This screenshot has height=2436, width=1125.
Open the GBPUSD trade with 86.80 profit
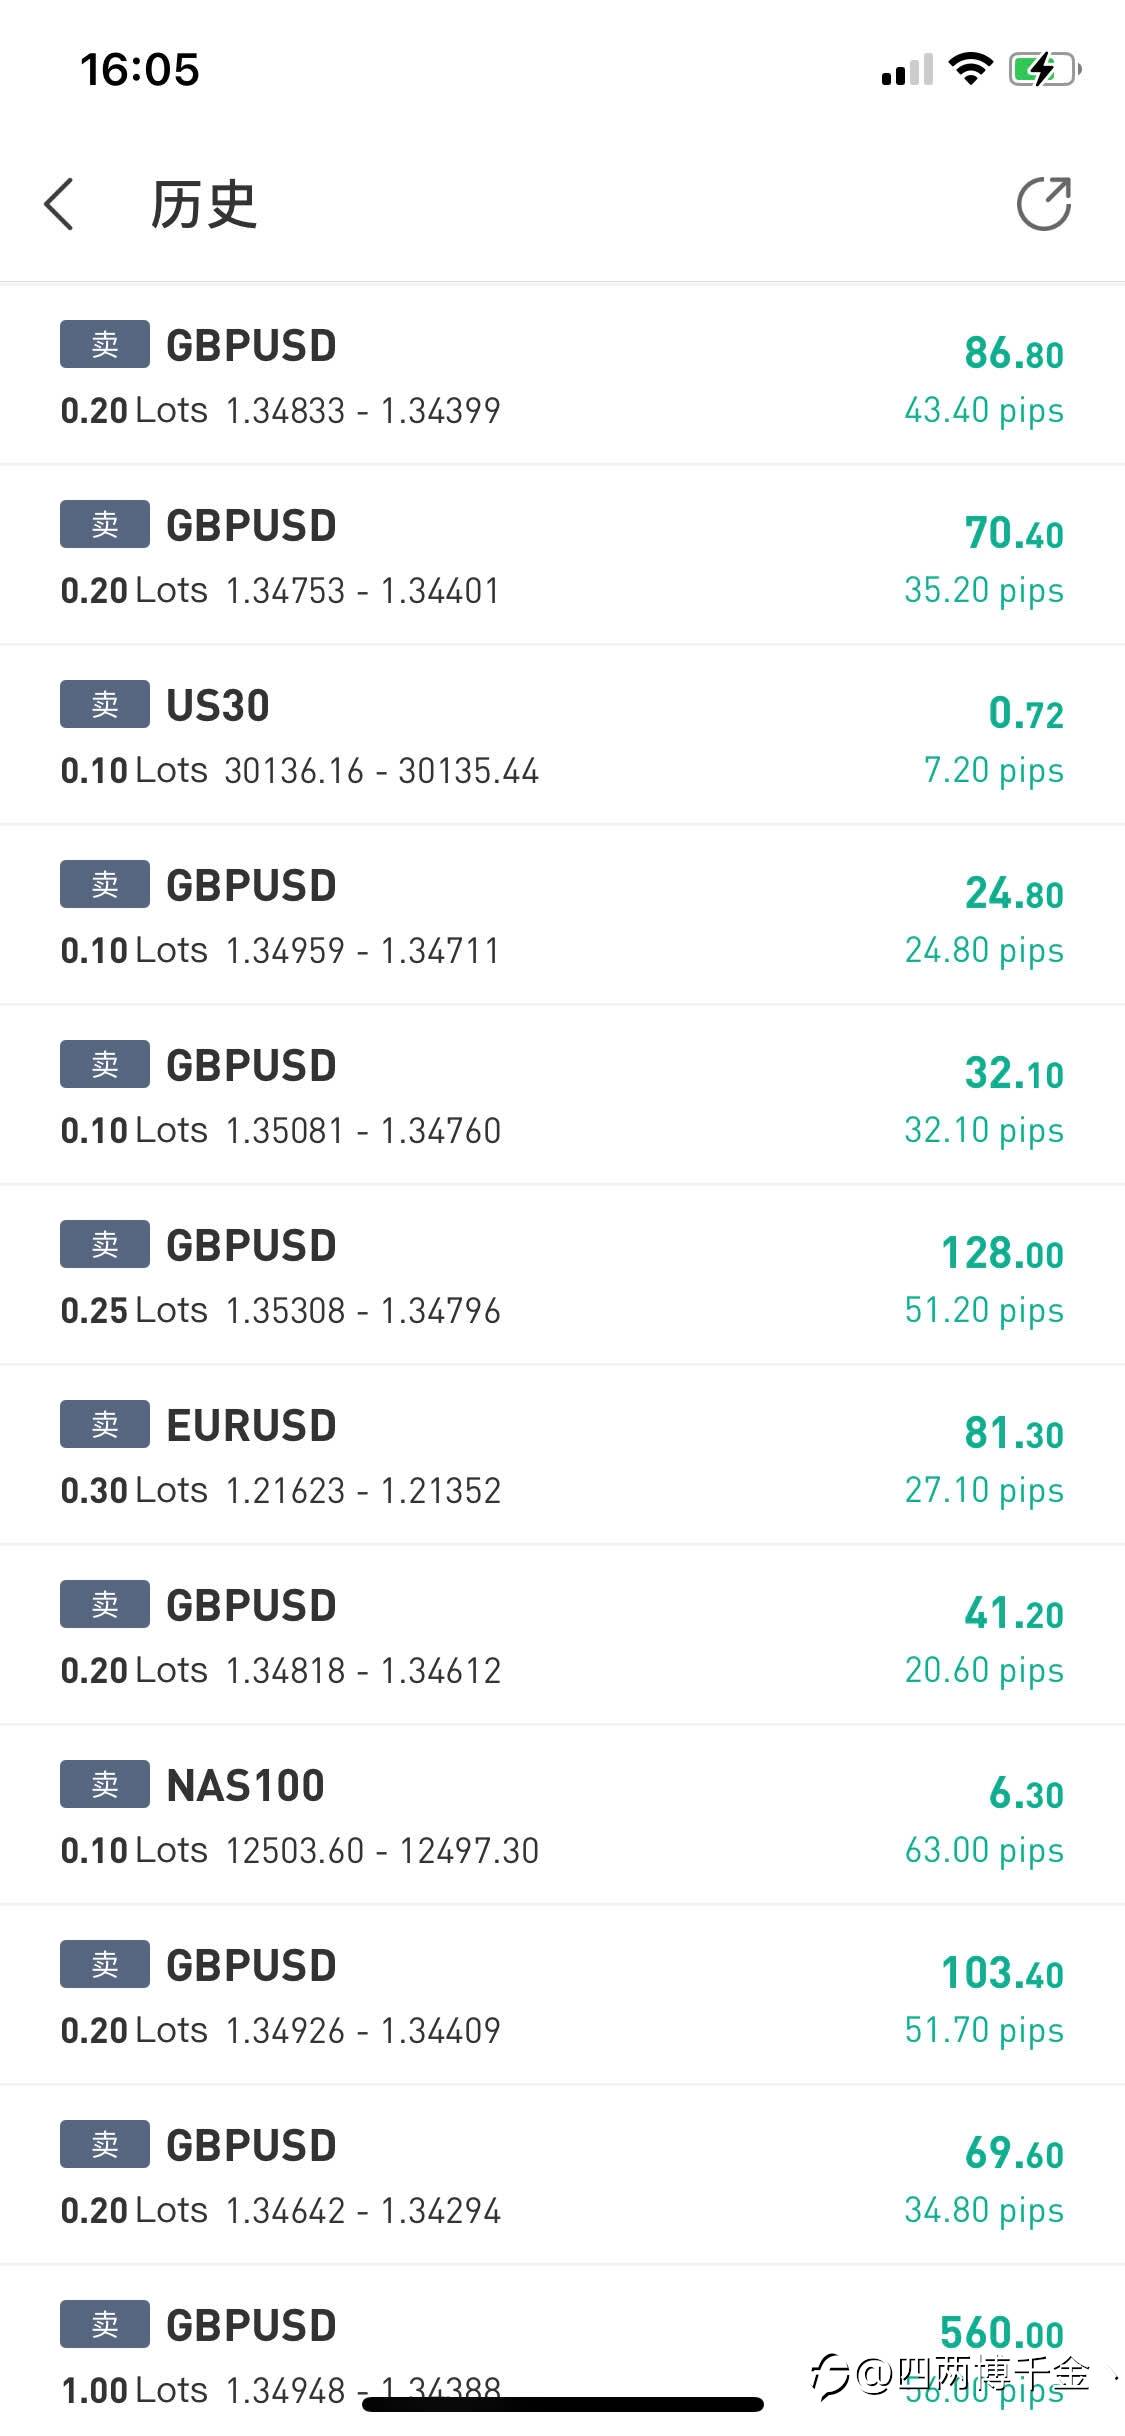[x=562, y=376]
